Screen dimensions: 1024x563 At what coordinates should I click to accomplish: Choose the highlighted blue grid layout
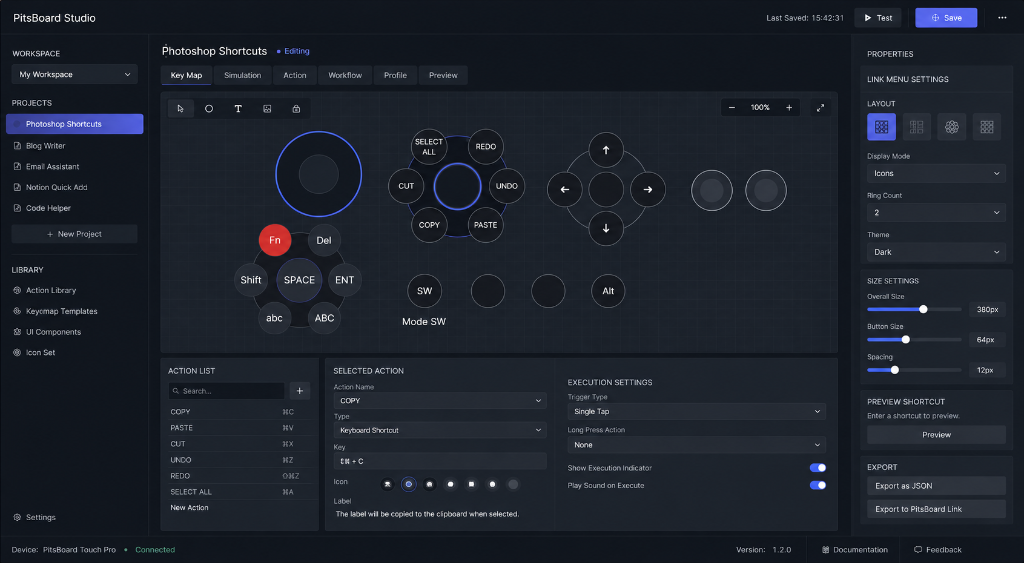tap(881, 127)
